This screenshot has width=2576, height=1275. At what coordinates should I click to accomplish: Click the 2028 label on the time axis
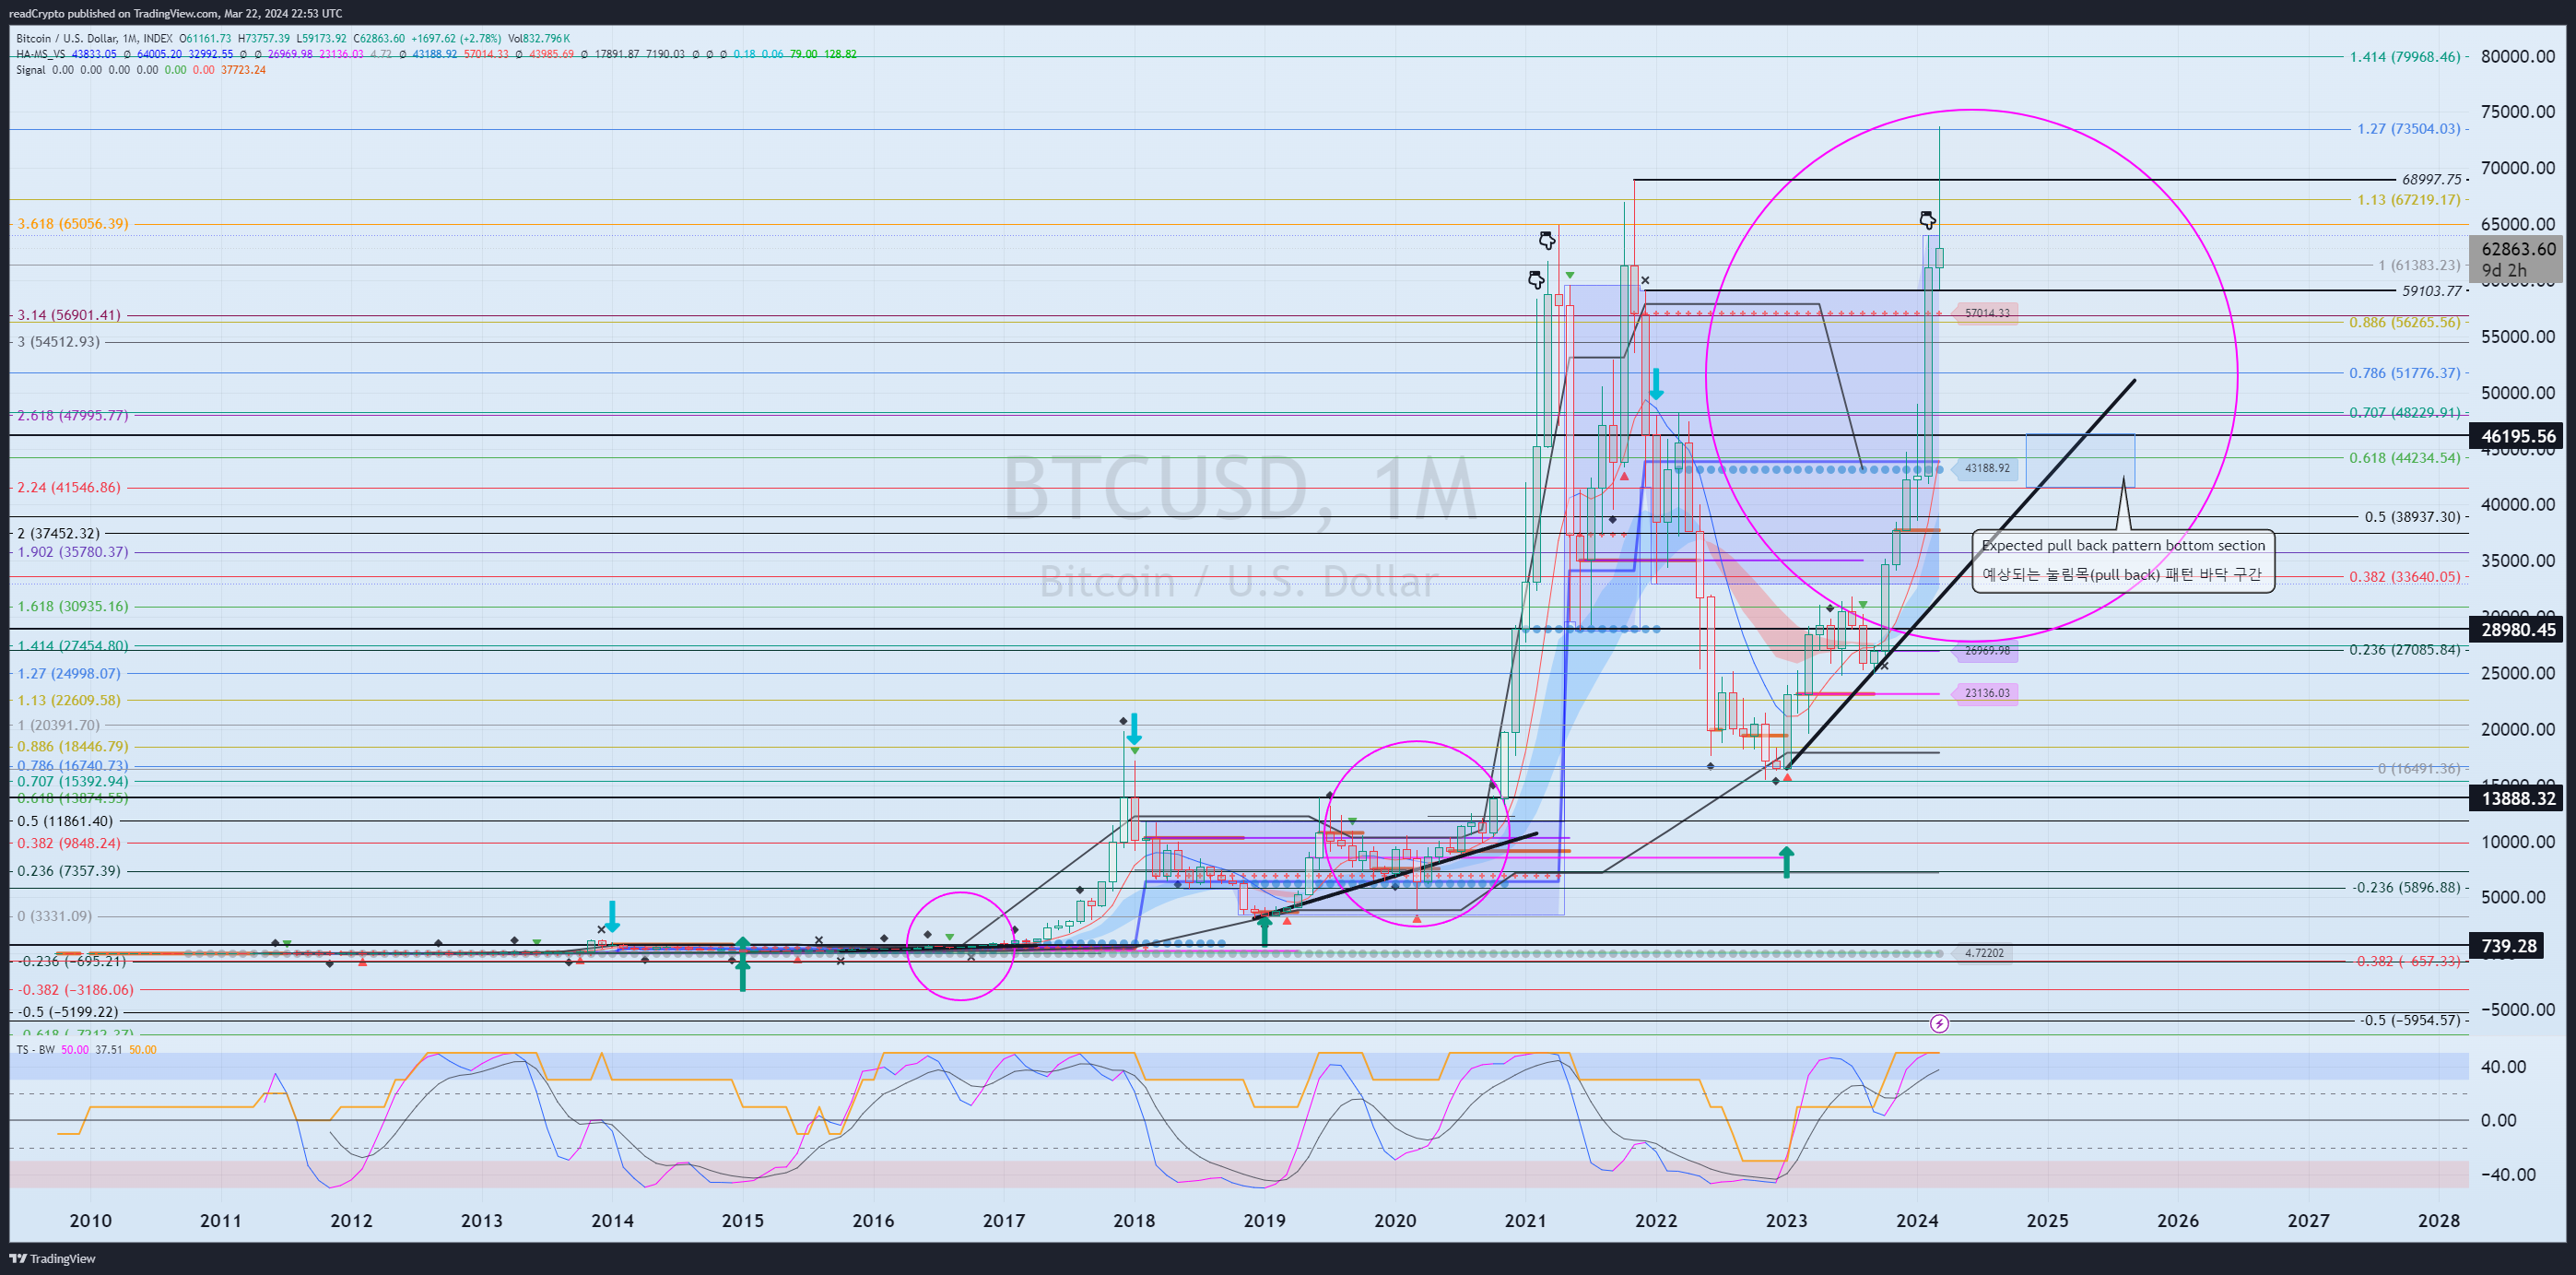(x=2439, y=1221)
